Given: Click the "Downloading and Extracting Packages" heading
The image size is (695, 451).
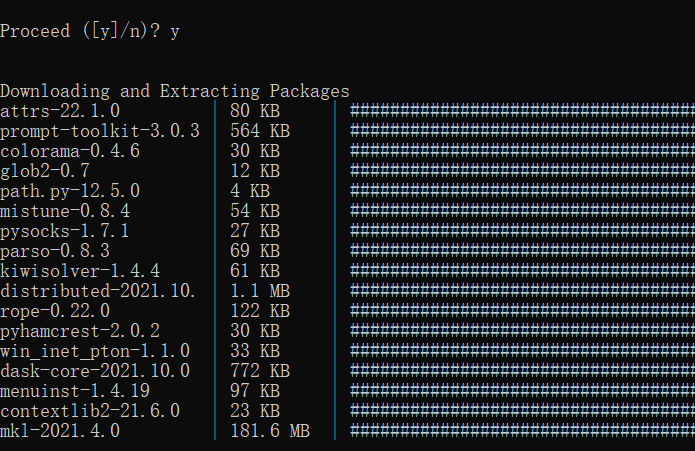Looking at the screenshot, I should coord(175,91).
